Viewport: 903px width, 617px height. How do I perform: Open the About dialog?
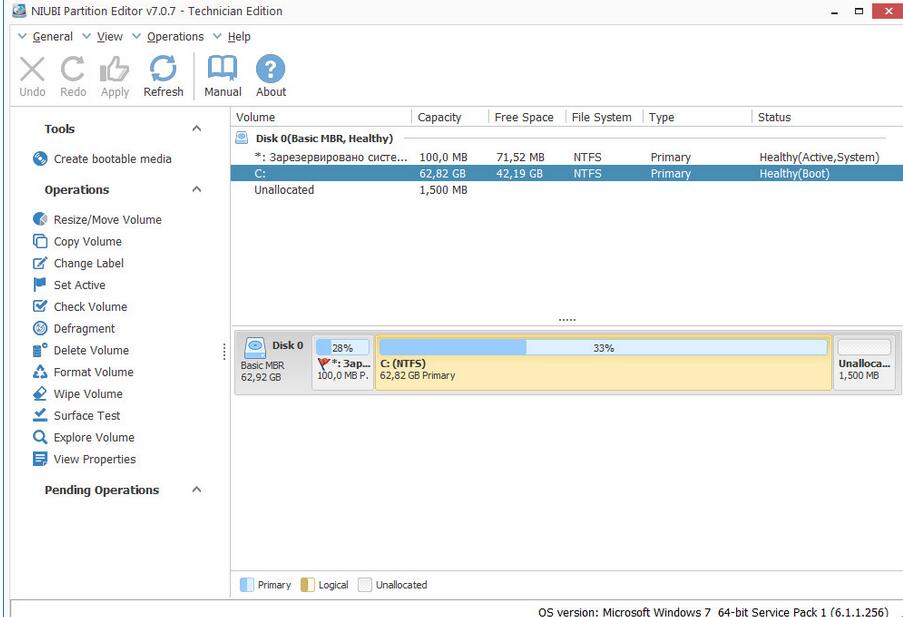click(270, 75)
